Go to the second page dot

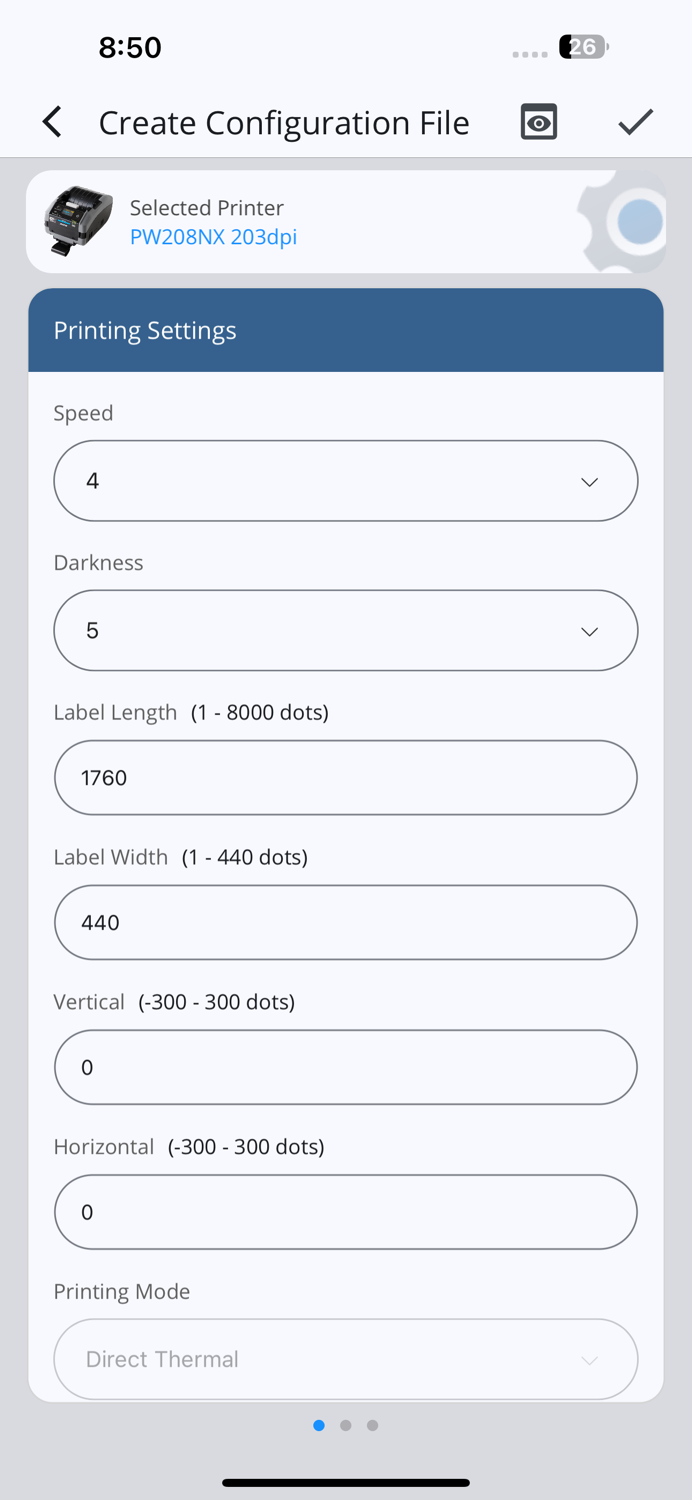coord(346,1425)
